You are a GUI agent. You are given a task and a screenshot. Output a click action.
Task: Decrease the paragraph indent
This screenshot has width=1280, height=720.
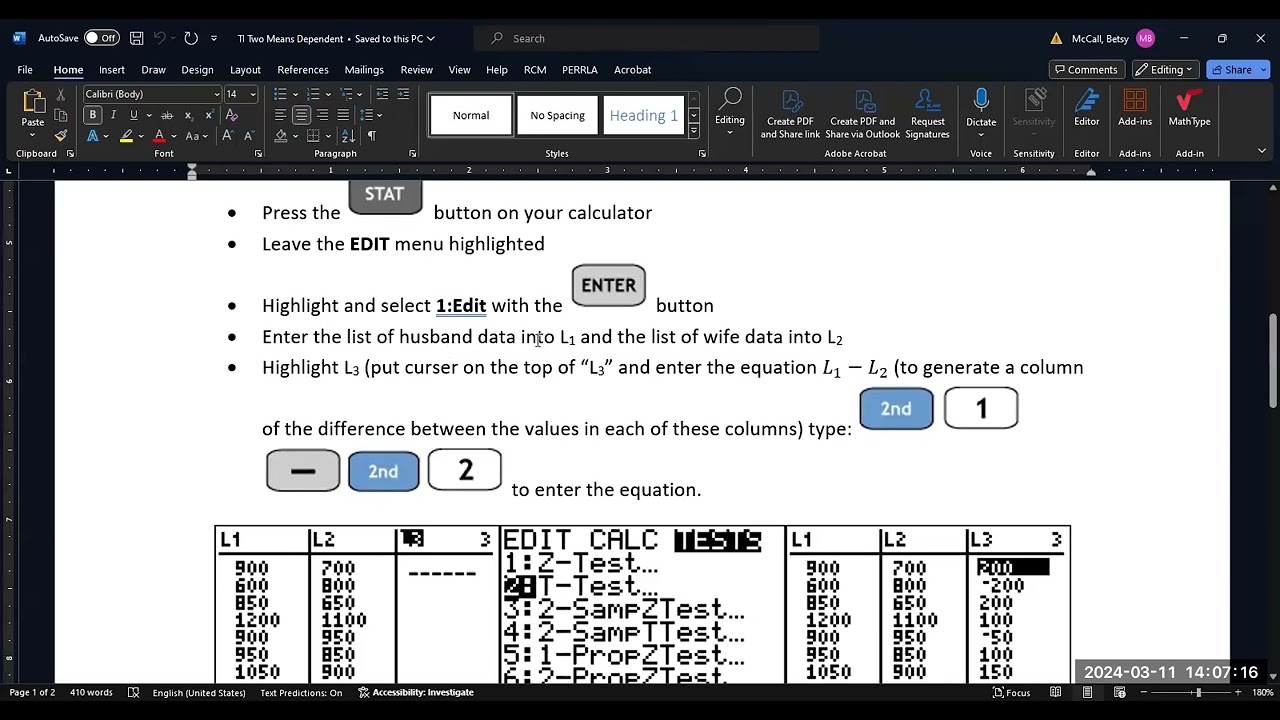tap(382, 94)
